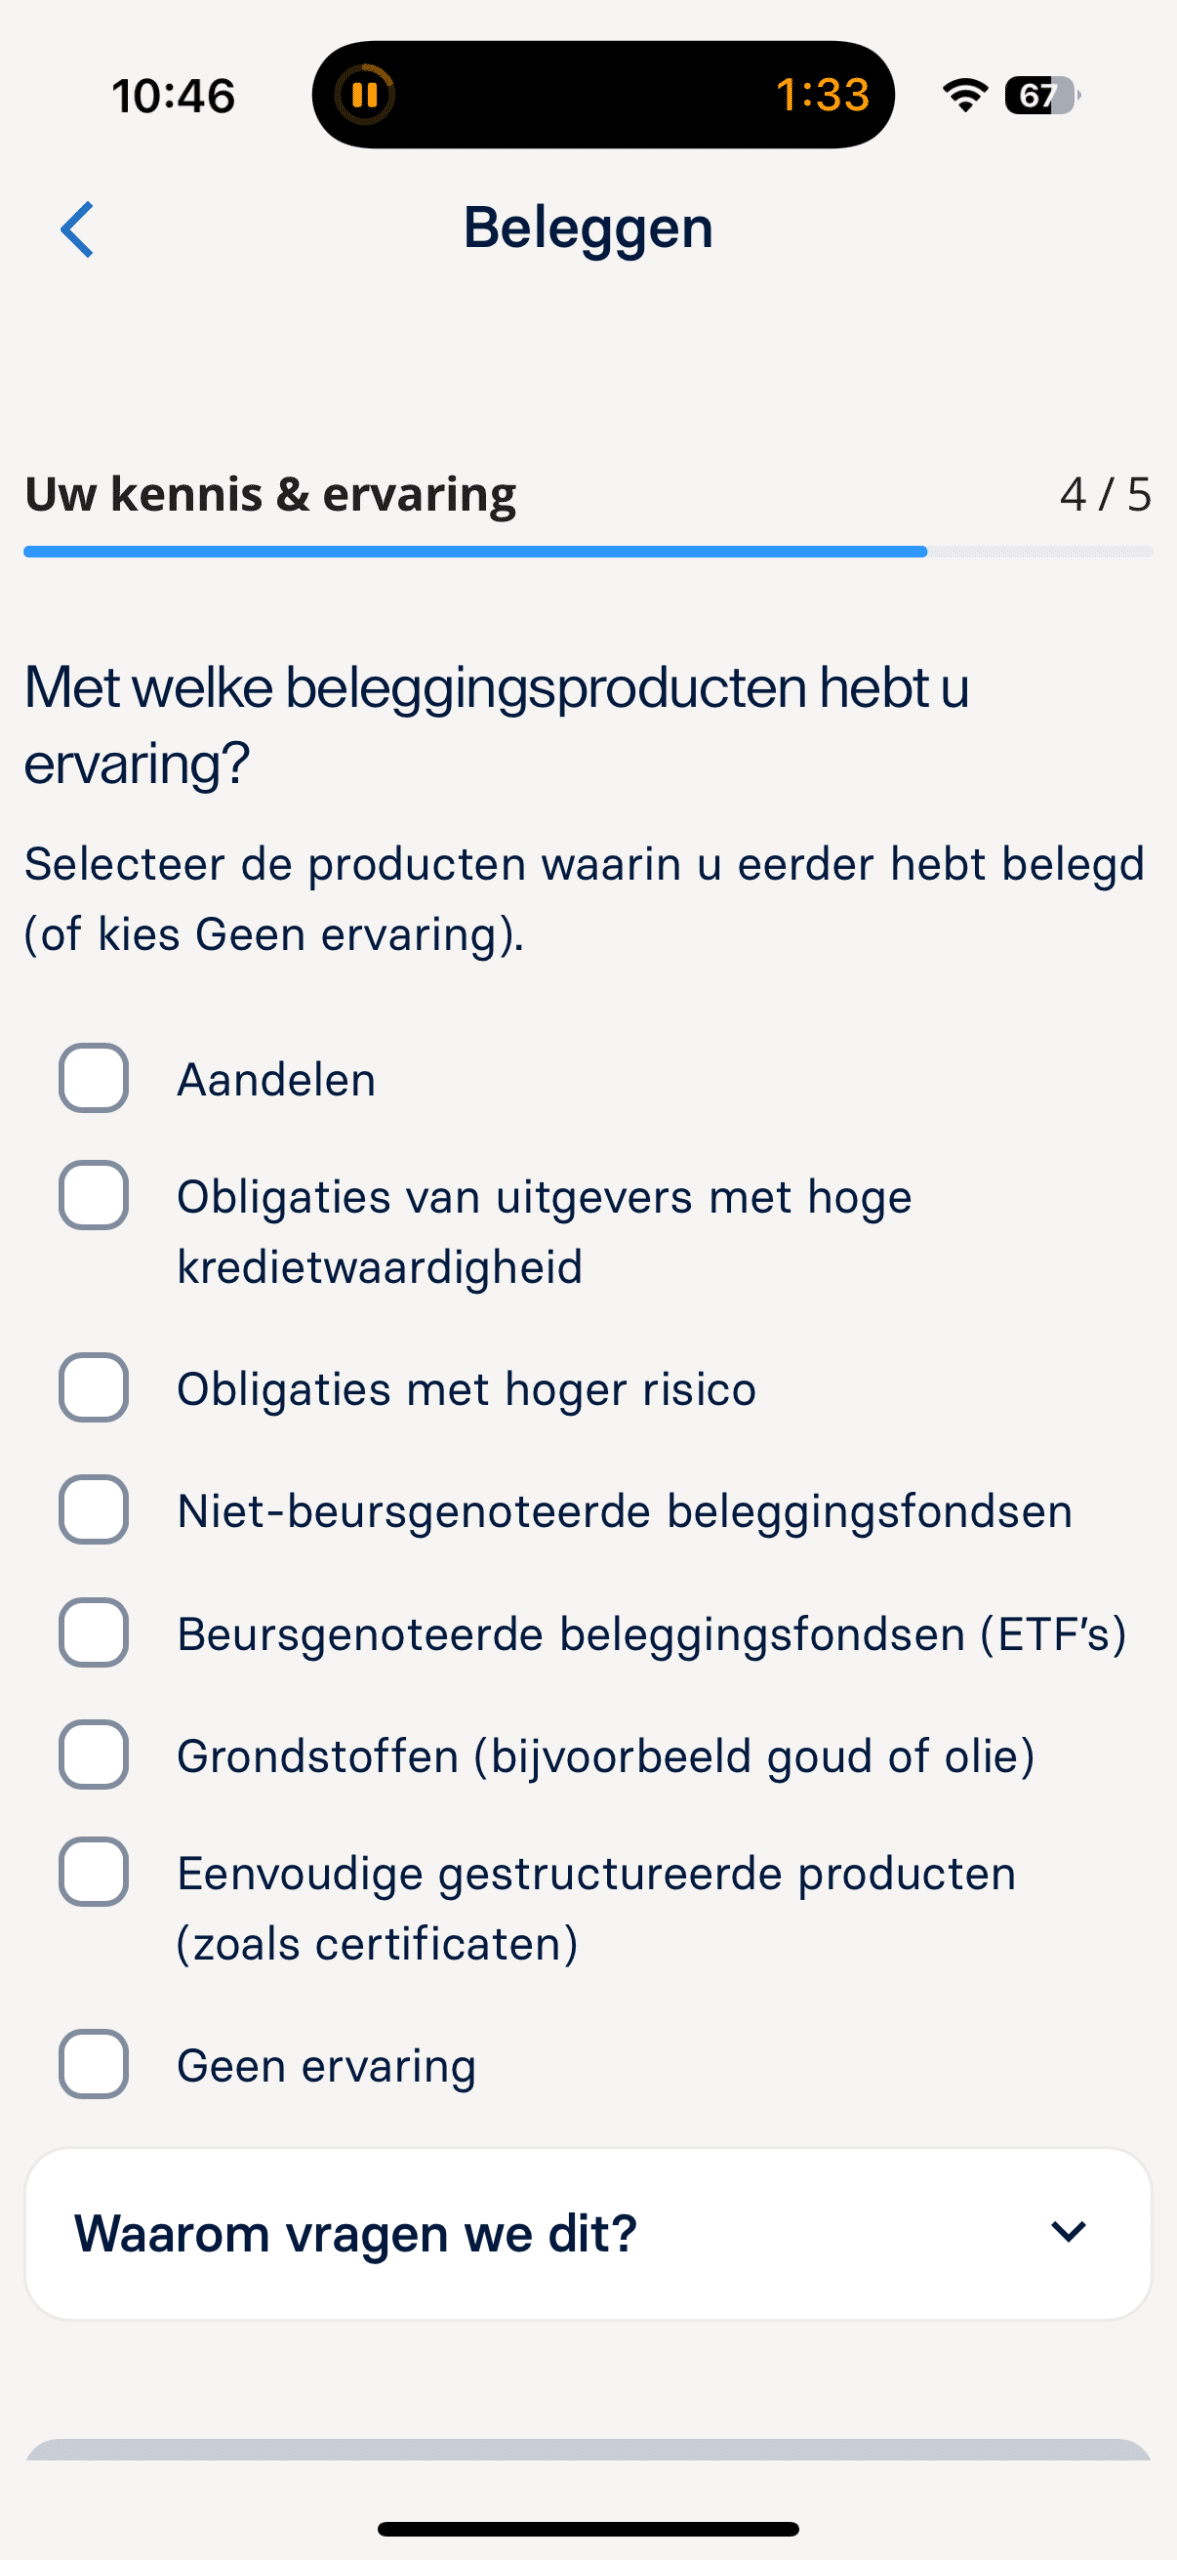Tap the blue back arrow icon
Screen dimensions: 1177x2560
pyautogui.click(x=77, y=229)
